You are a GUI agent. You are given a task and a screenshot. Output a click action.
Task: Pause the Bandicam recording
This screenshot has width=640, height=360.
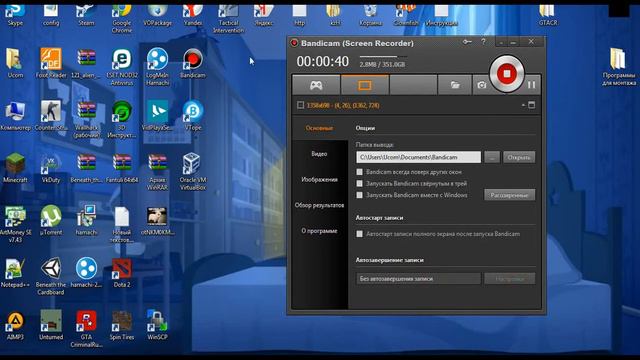click(531, 85)
